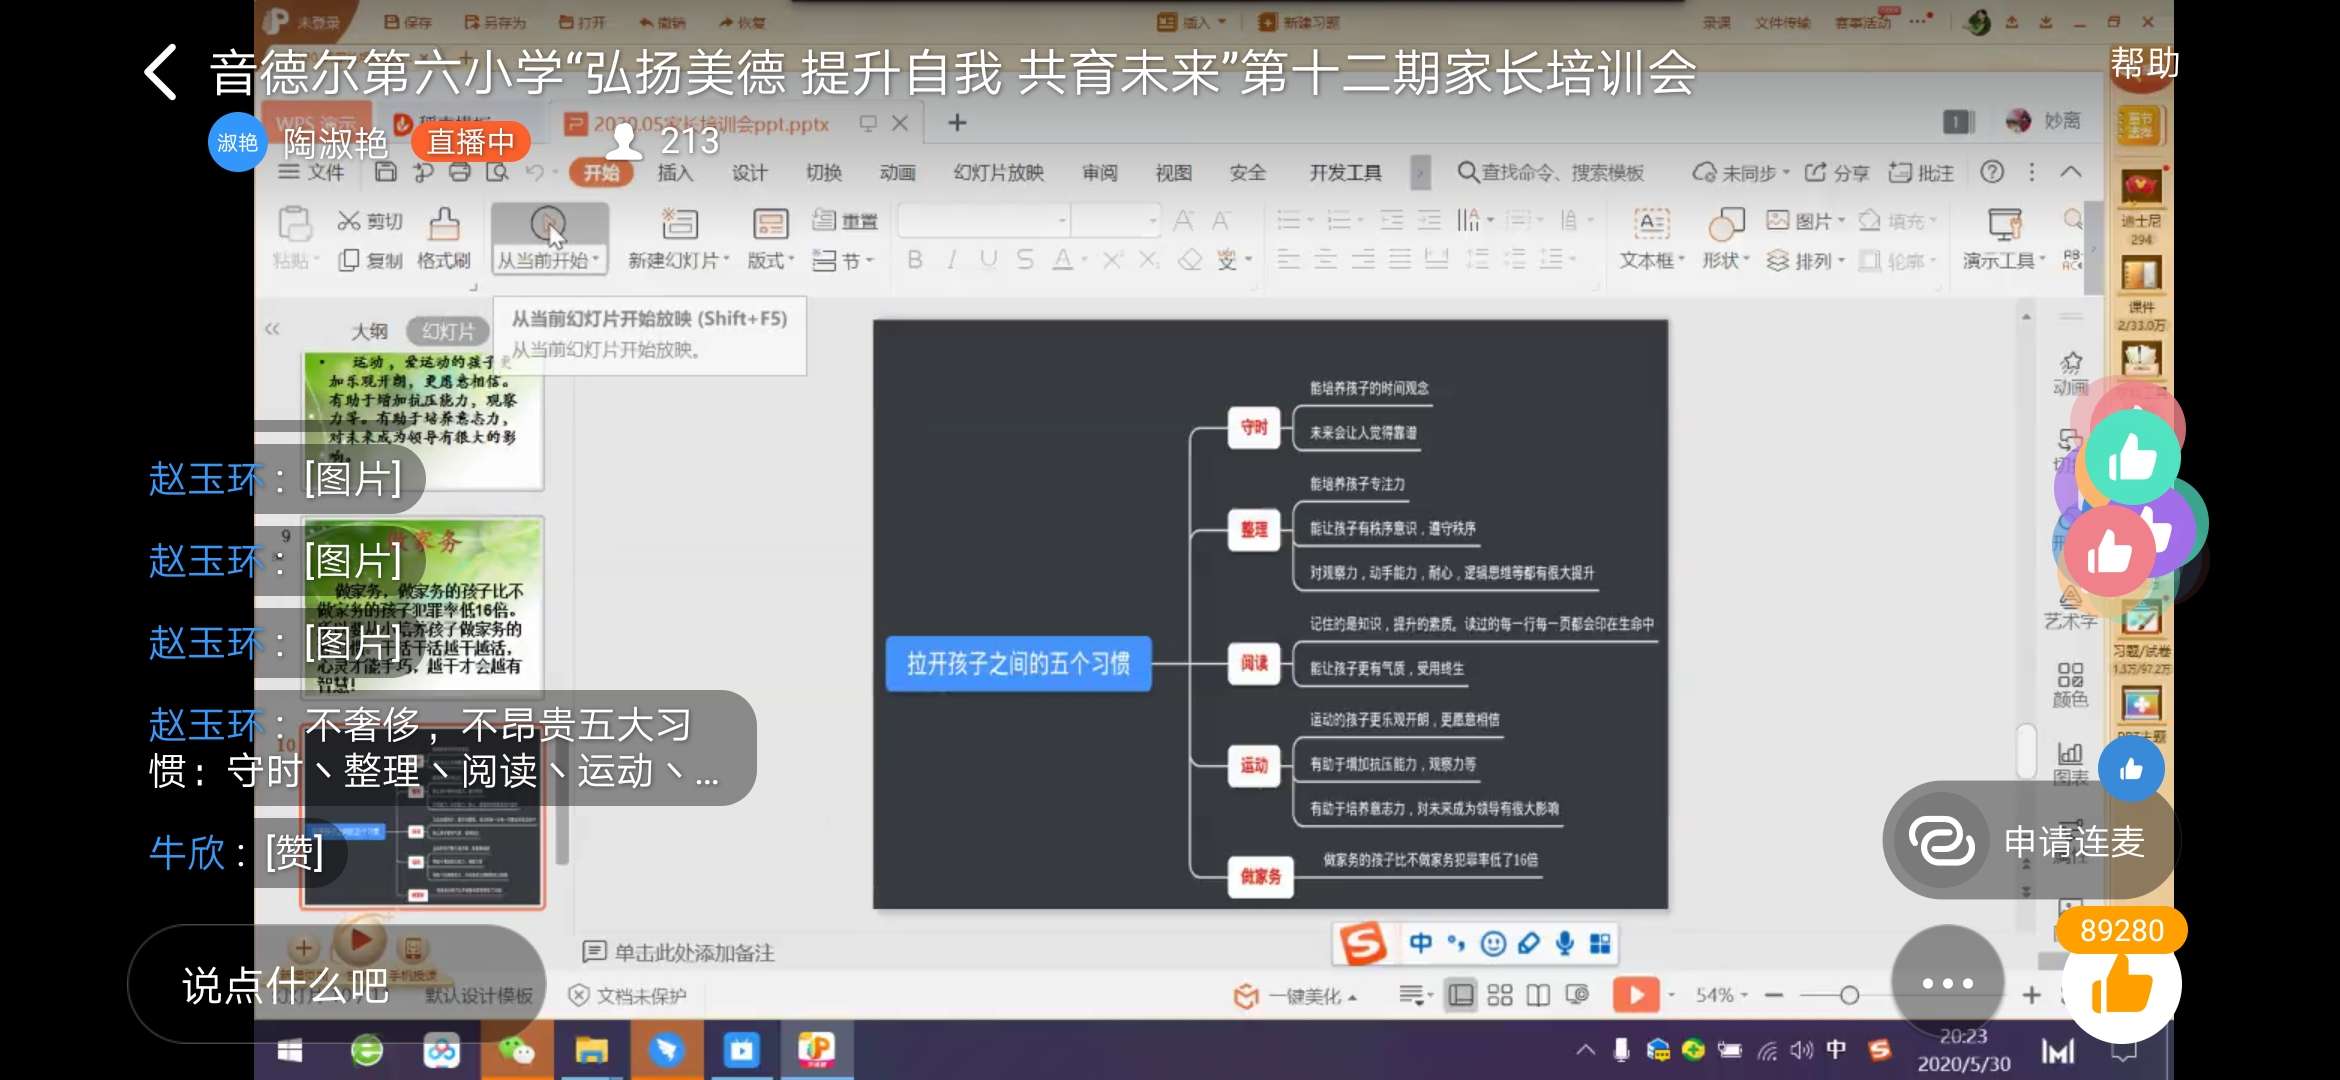Viewport: 2340px width, 1080px height.
Task: Open the 一键美化 beautify menu
Action: (x=1296, y=996)
